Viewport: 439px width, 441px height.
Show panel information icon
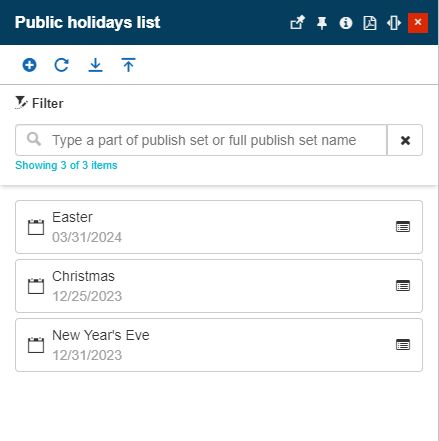(346, 23)
